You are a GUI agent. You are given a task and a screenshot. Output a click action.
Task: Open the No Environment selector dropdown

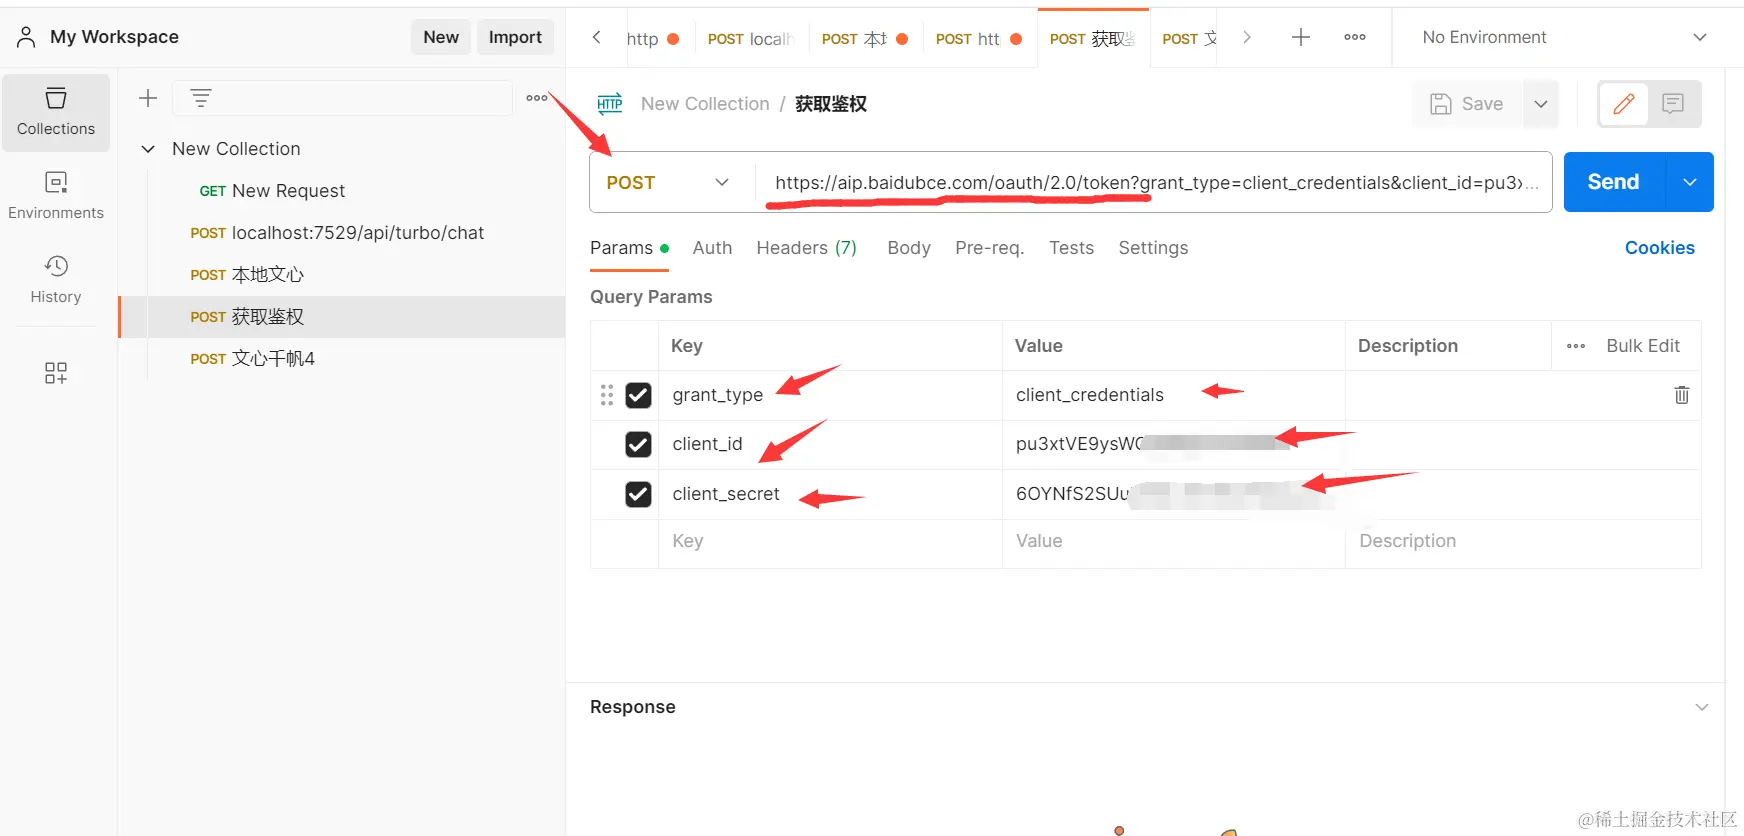pyautogui.click(x=1564, y=37)
